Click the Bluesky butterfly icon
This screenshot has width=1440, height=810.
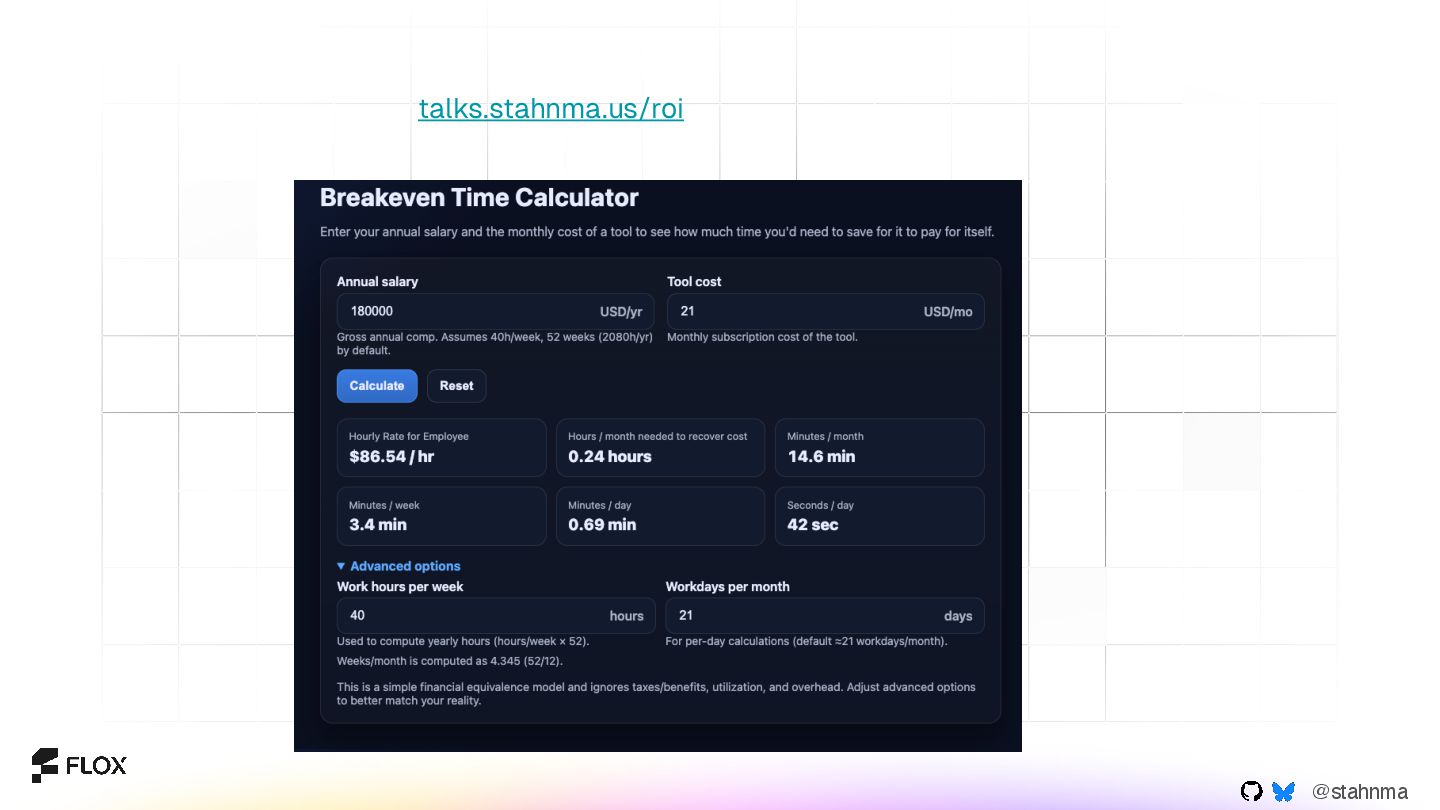(1283, 792)
